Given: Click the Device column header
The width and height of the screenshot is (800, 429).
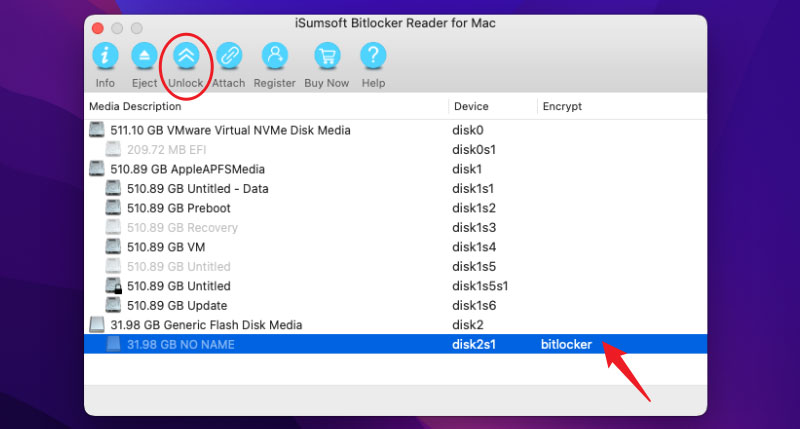Looking at the screenshot, I should point(471,106).
